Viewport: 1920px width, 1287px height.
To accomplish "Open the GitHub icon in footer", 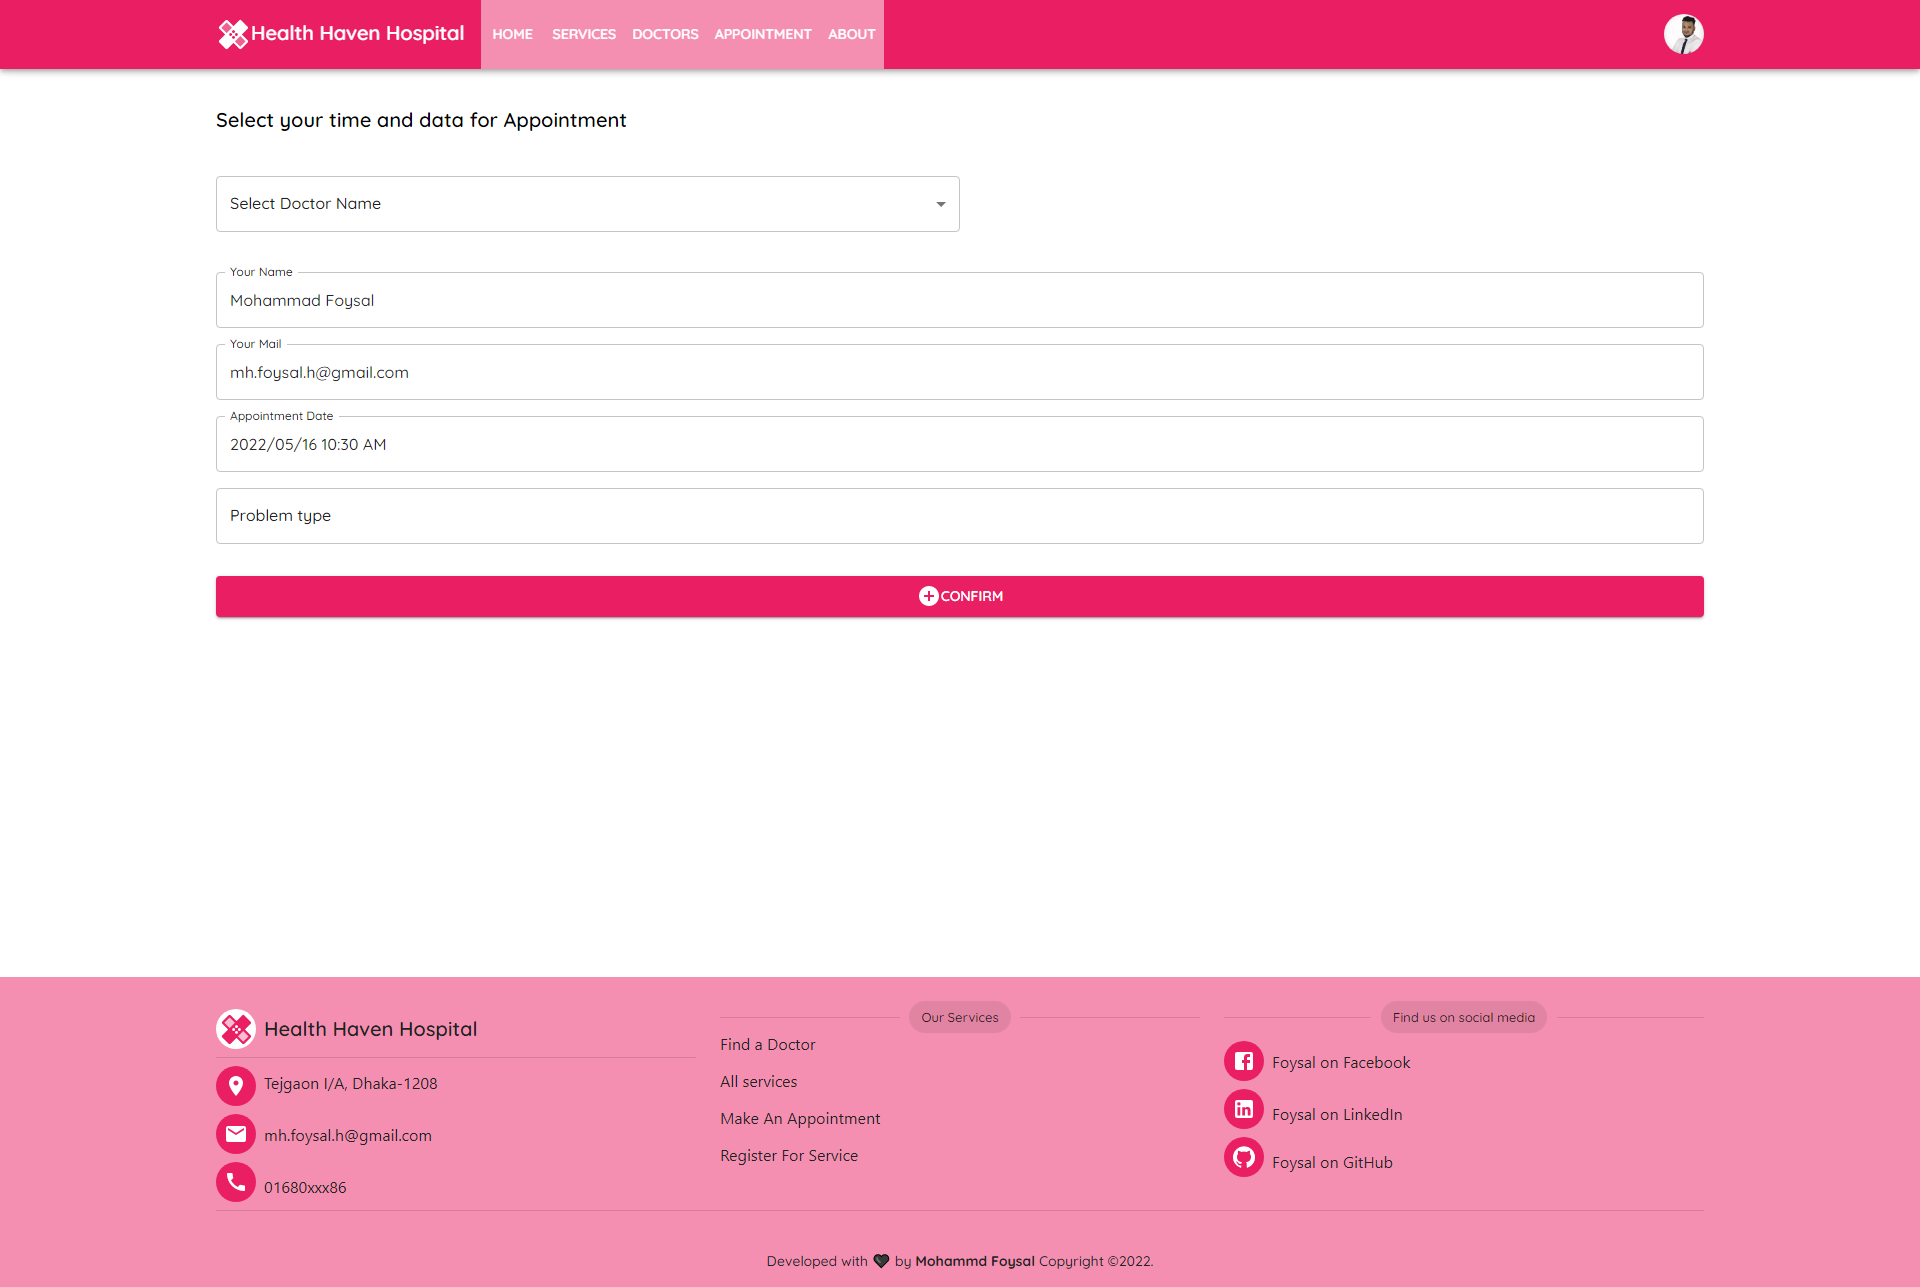I will click(x=1244, y=1157).
